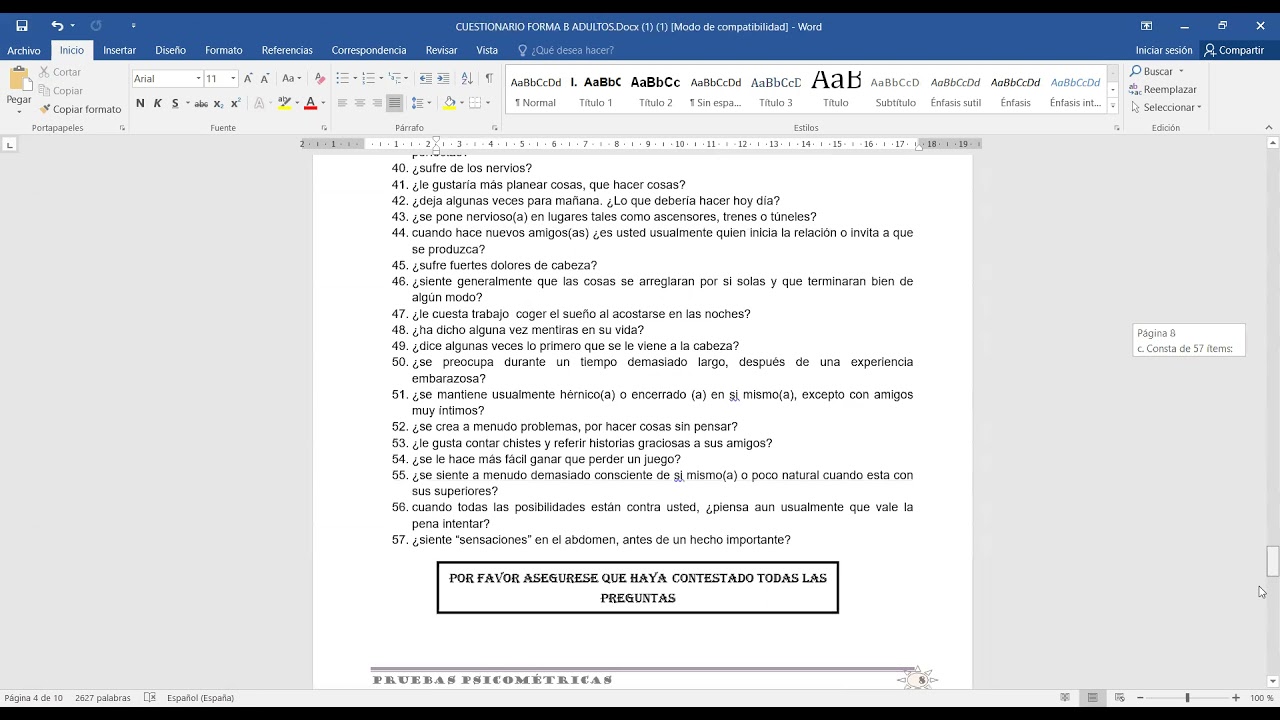Screen dimensions: 1280x720
Task: Toggle bold (N) formatting
Action: (140, 103)
